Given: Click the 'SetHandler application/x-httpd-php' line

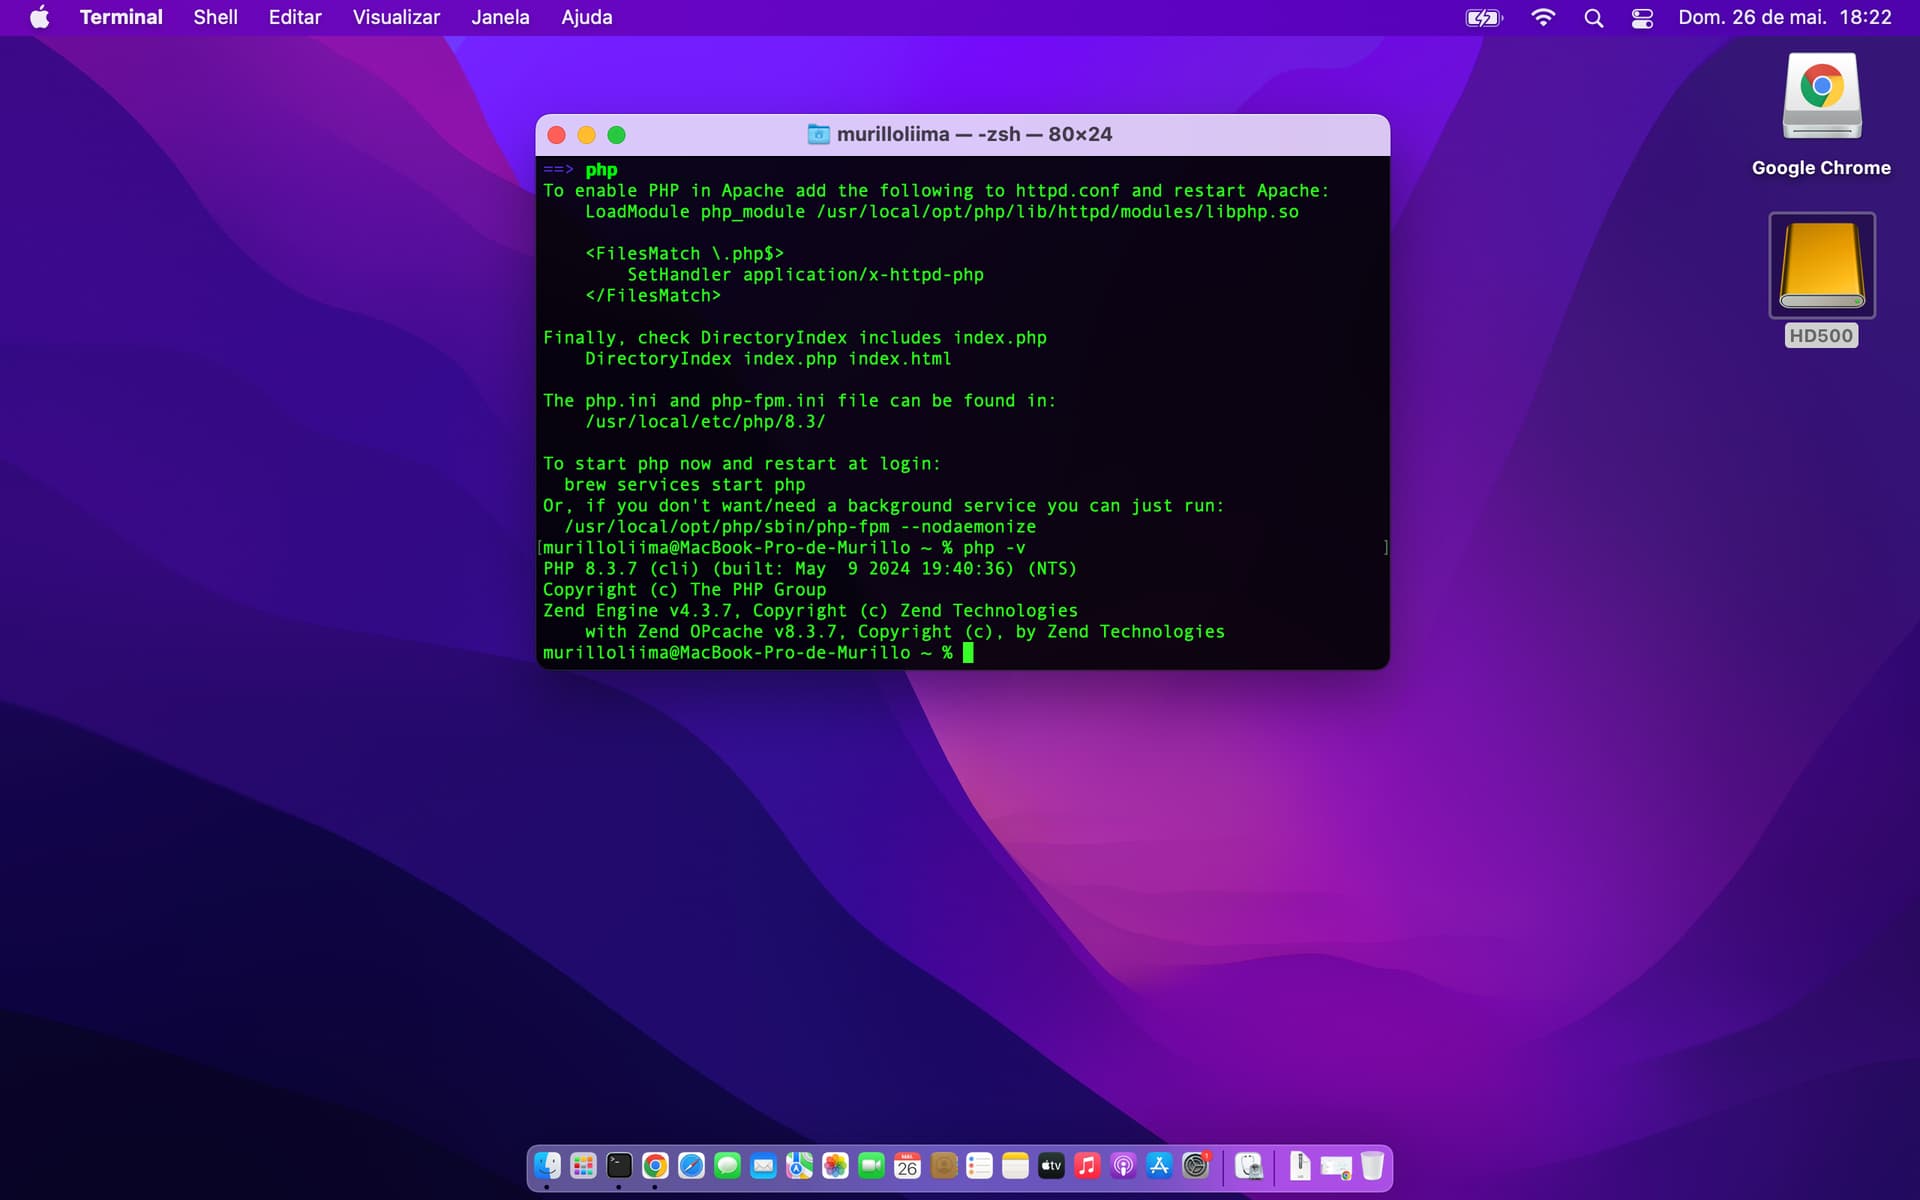Looking at the screenshot, I should [805, 275].
